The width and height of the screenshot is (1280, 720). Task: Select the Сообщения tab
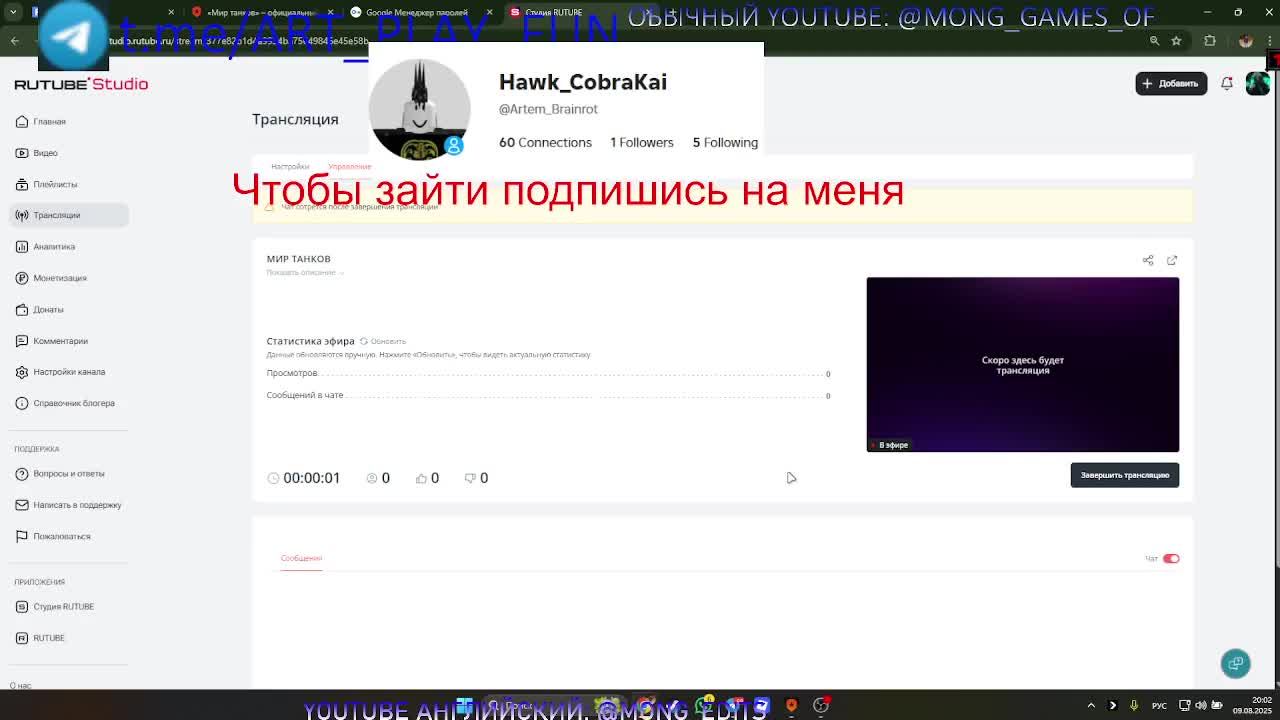301,558
